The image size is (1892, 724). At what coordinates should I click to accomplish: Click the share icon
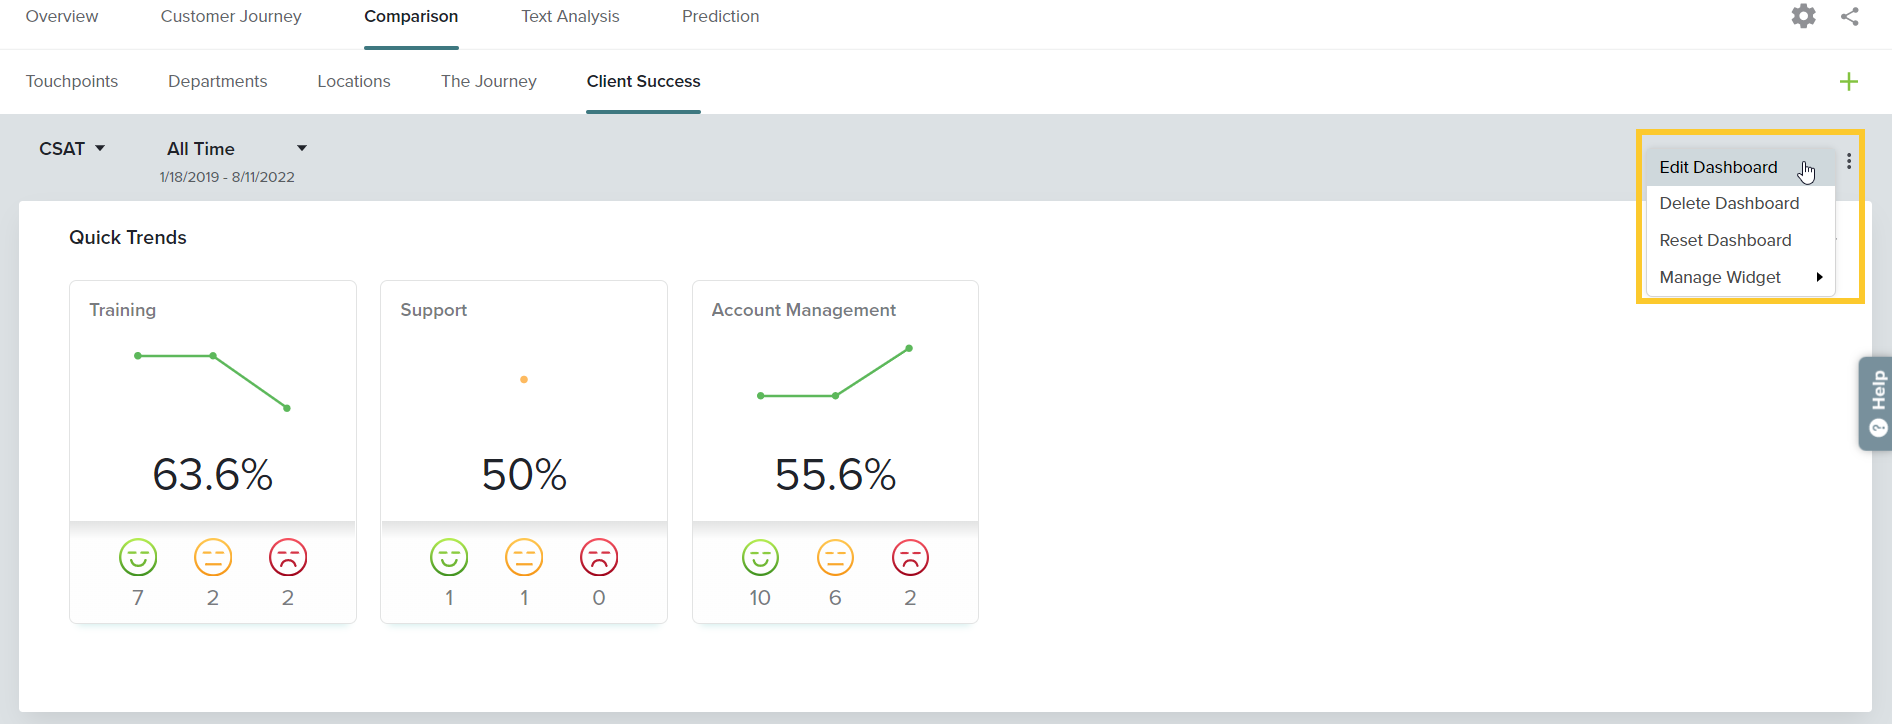1850,16
